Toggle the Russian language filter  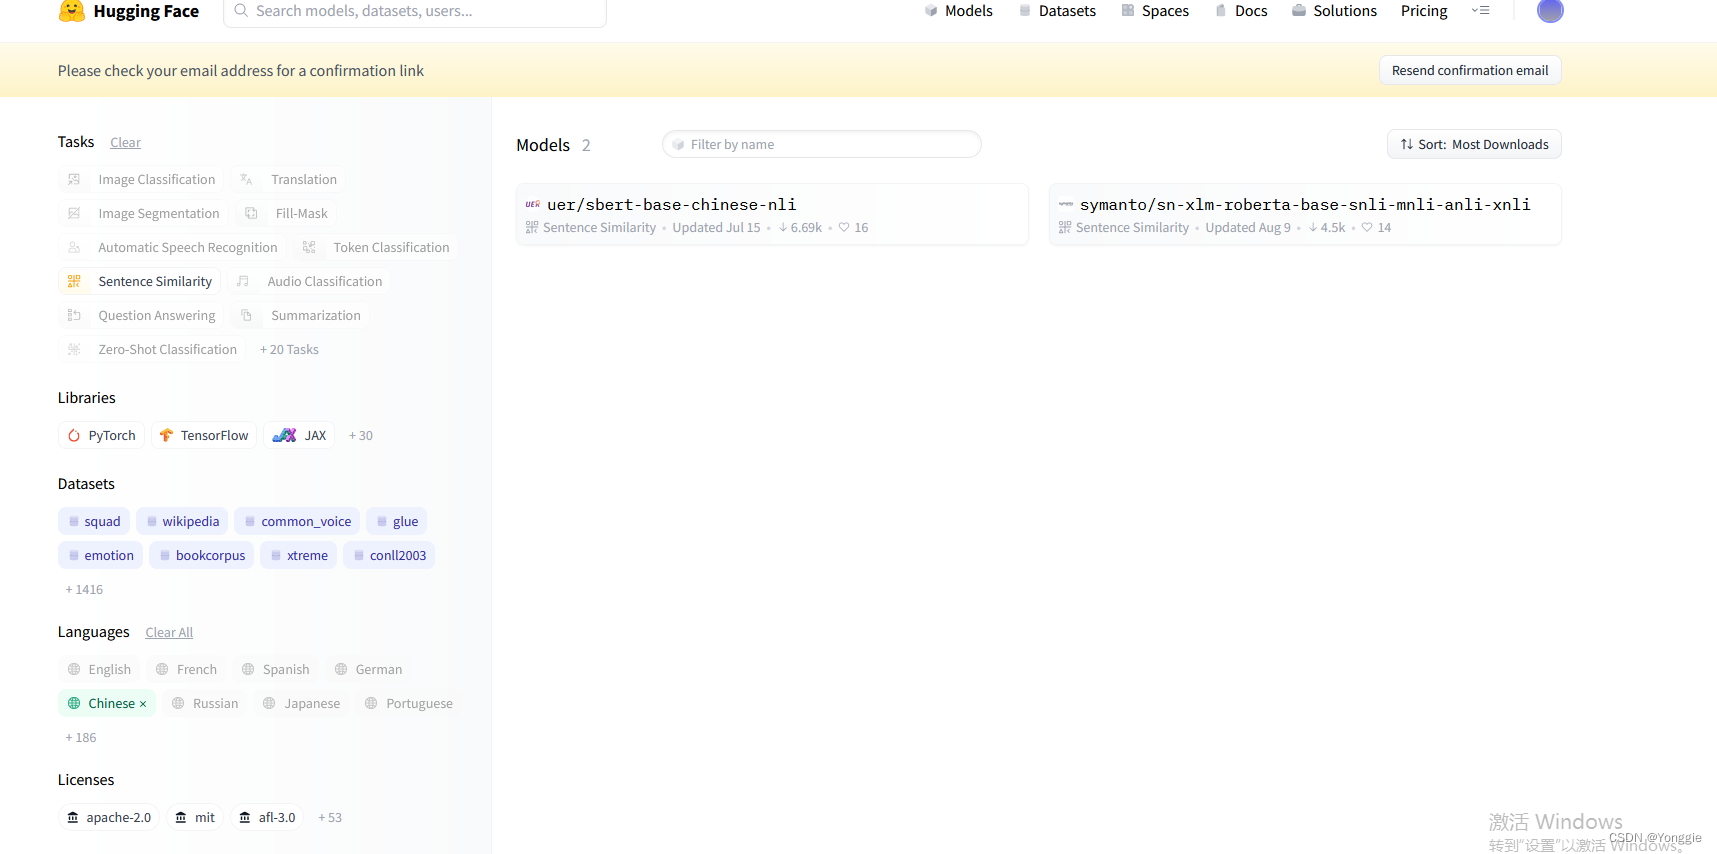(205, 704)
